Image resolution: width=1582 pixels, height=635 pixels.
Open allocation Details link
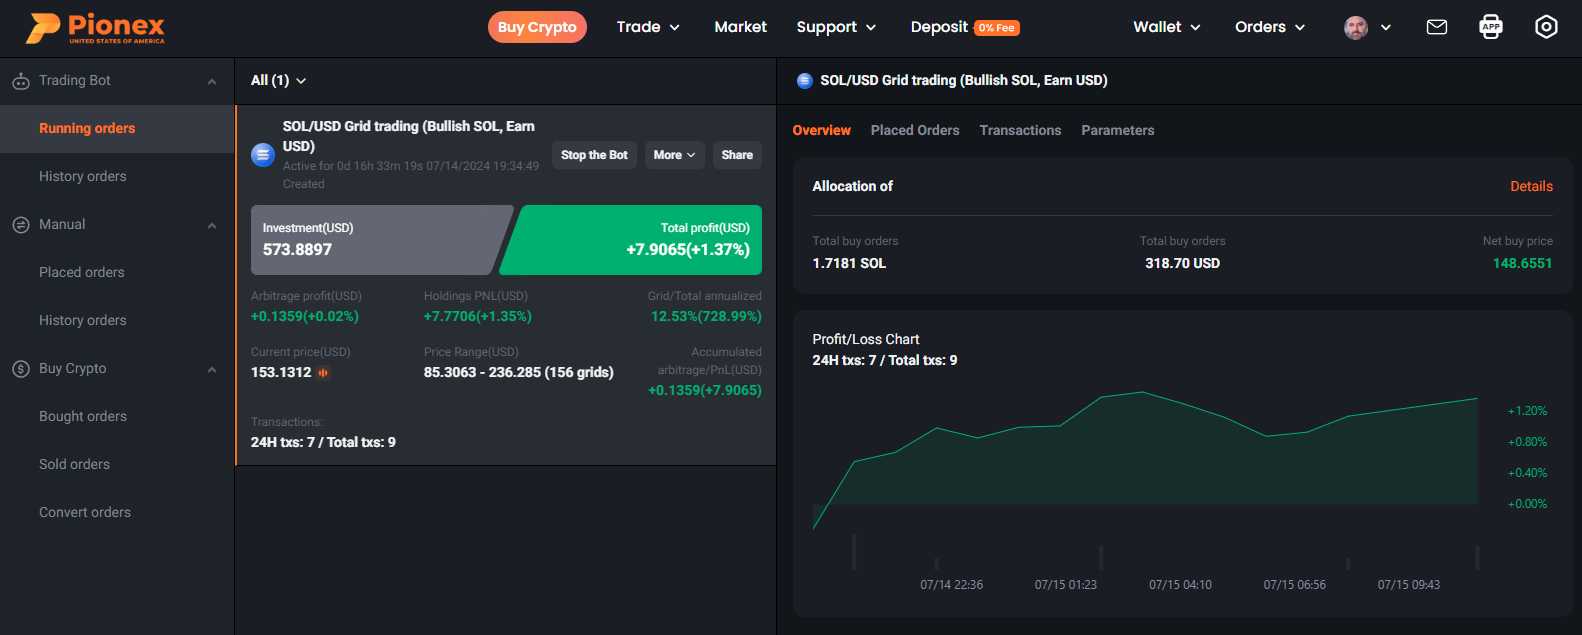[1531, 187]
